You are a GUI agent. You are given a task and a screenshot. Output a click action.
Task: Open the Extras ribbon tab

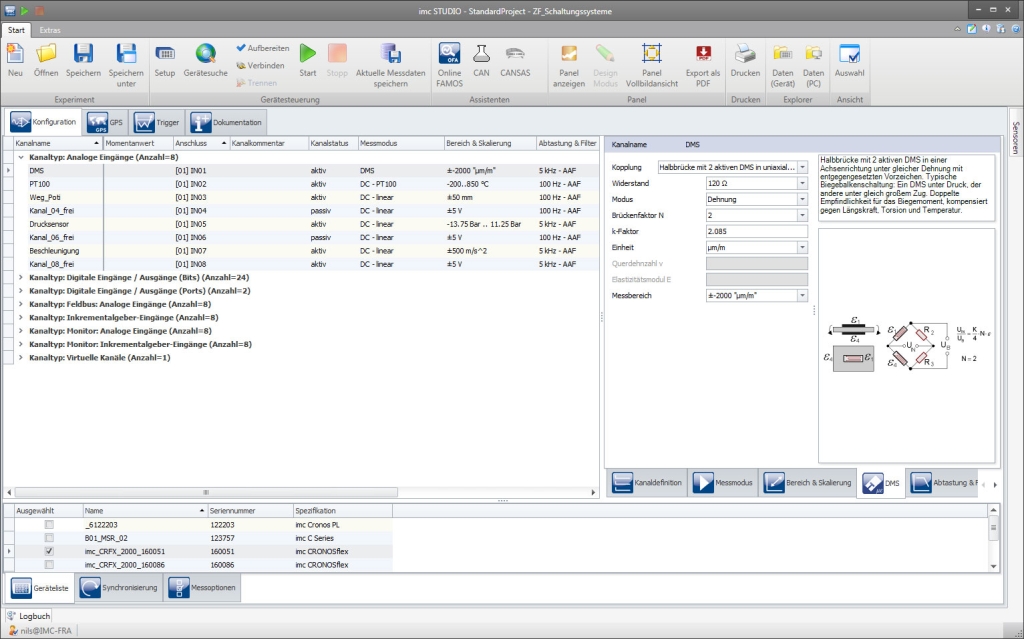pyautogui.click(x=49, y=30)
